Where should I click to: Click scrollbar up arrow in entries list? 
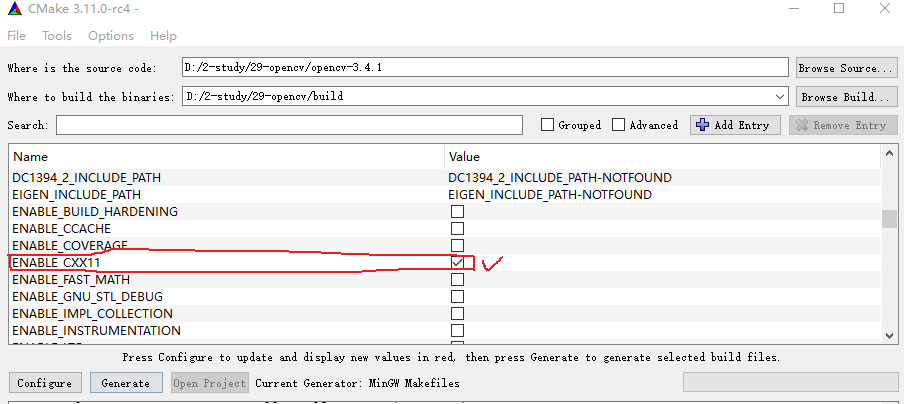[x=889, y=153]
